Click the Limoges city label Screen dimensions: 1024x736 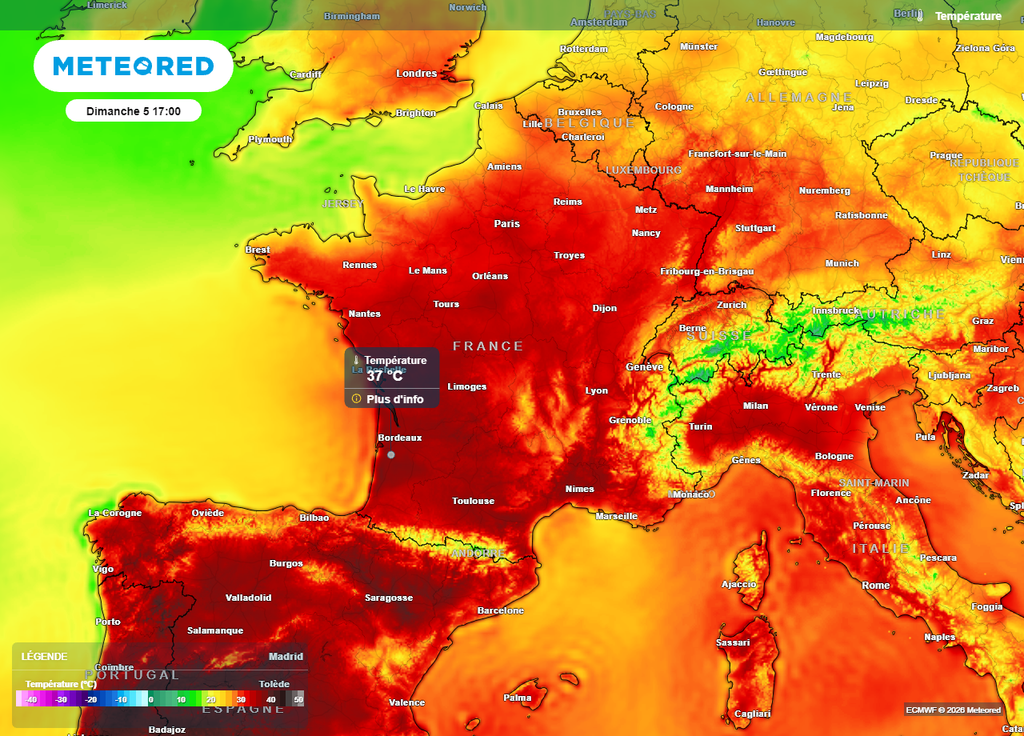(x=467, y=387)
